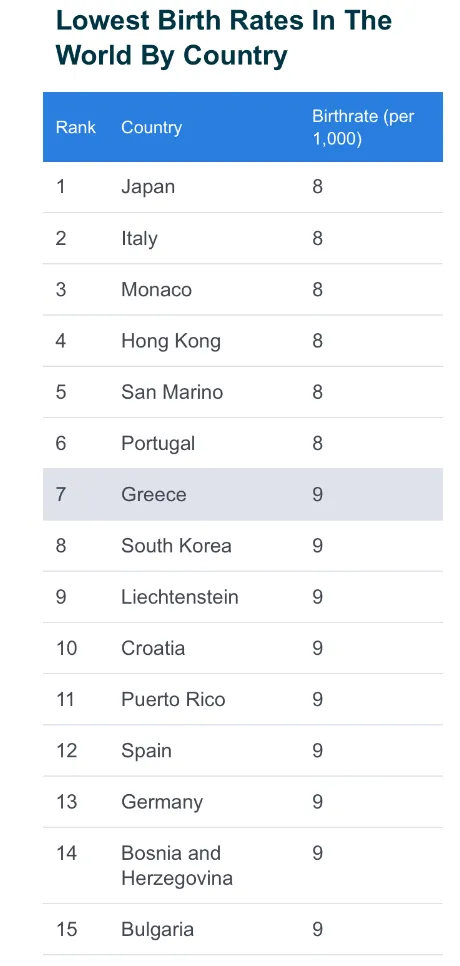Click the Bulgaria row
Screen dimensions: 460x966
coord(243,929)
